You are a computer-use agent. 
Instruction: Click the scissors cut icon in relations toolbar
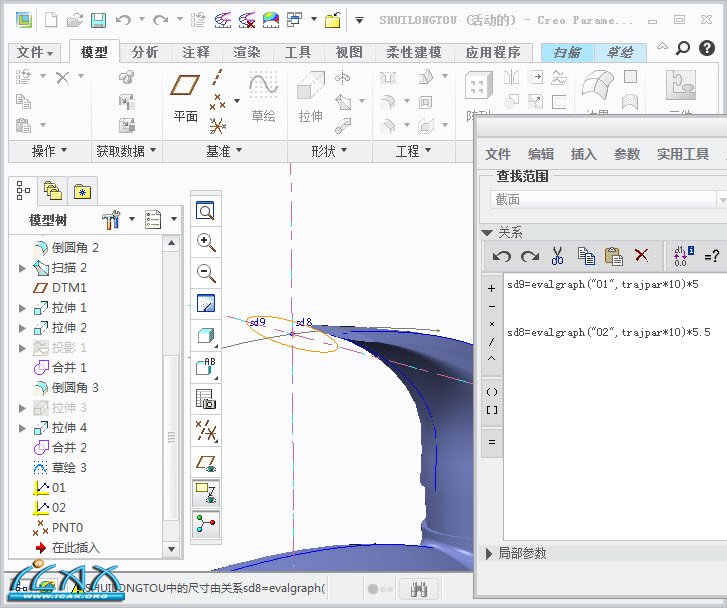[558, 256]
